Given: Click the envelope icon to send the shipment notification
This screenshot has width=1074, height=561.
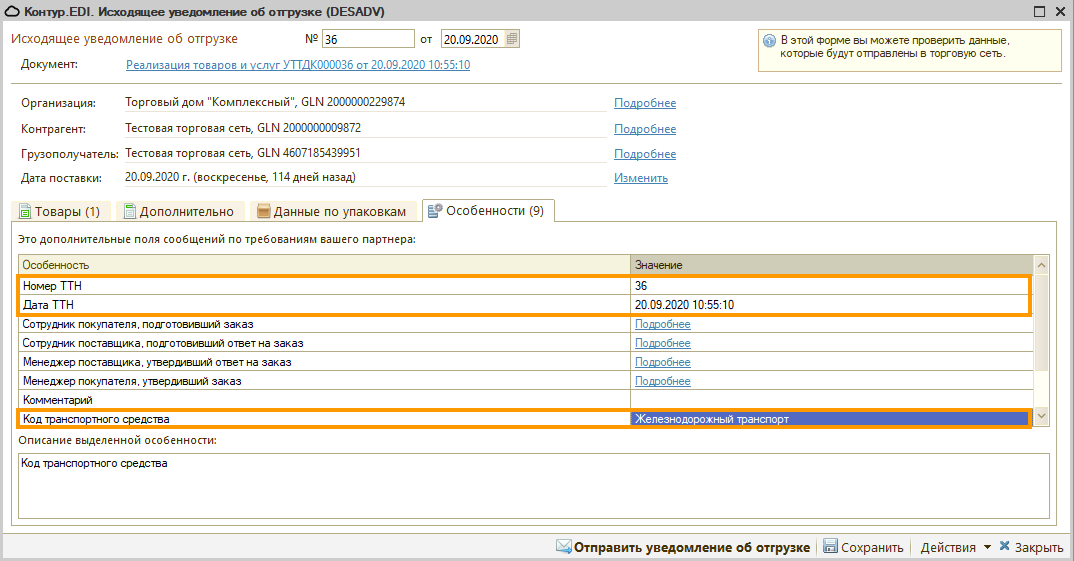Looking at the screenshot, I should click(x=563, y=547).
